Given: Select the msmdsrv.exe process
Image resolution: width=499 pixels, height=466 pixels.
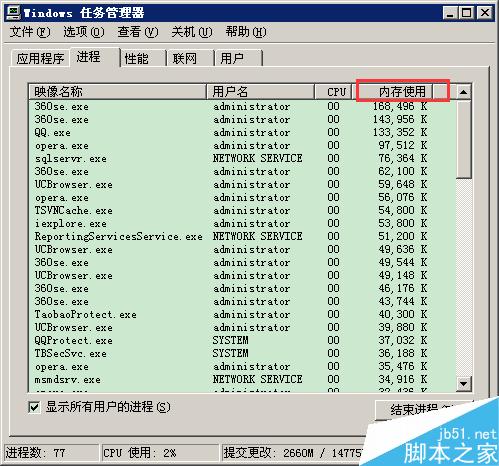Looking at the screenshot, I should 242,379.
